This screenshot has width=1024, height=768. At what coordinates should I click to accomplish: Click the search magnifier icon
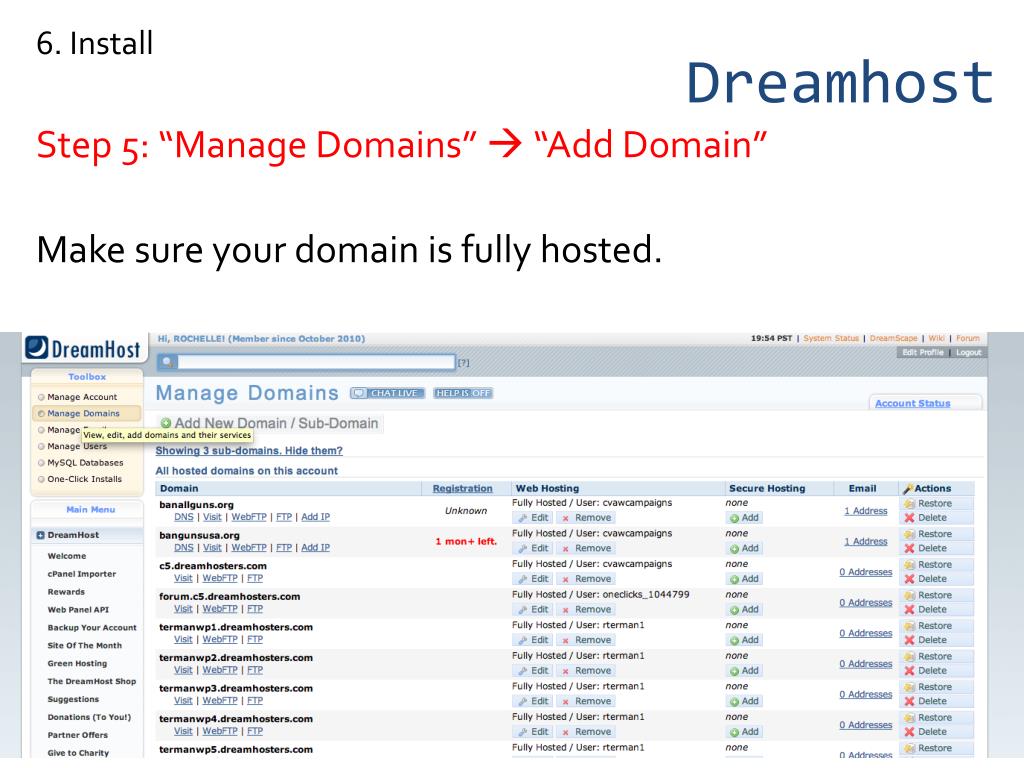[x=167, y=362]
